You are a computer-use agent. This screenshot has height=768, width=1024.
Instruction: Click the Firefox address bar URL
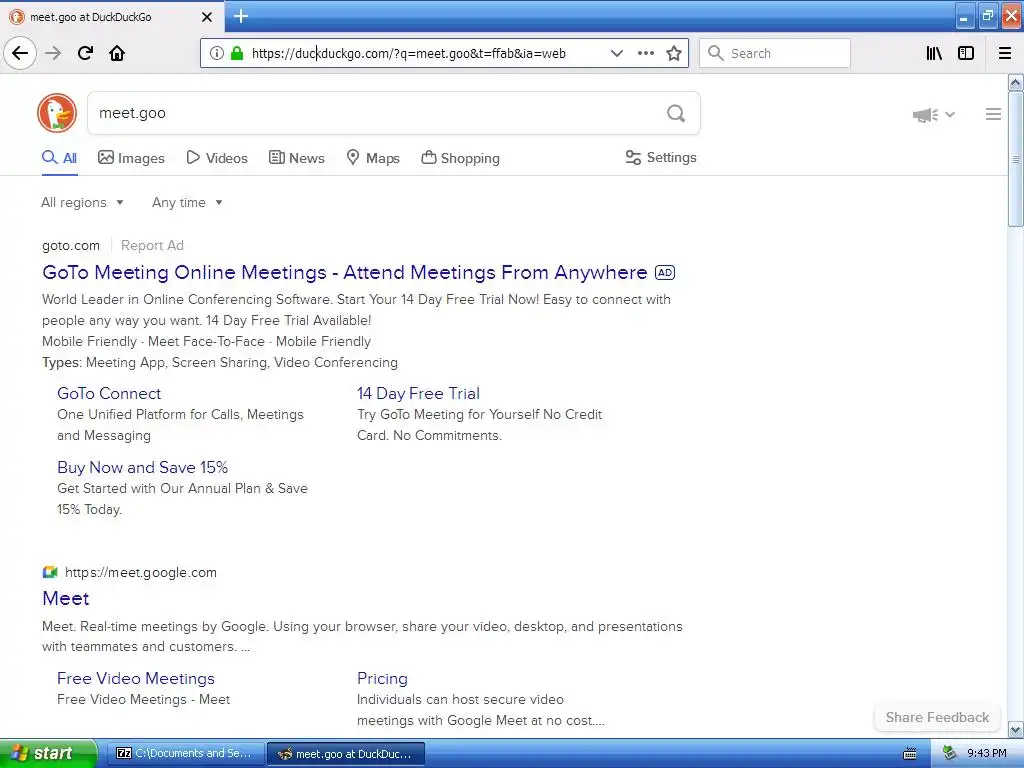coord(409,54)
